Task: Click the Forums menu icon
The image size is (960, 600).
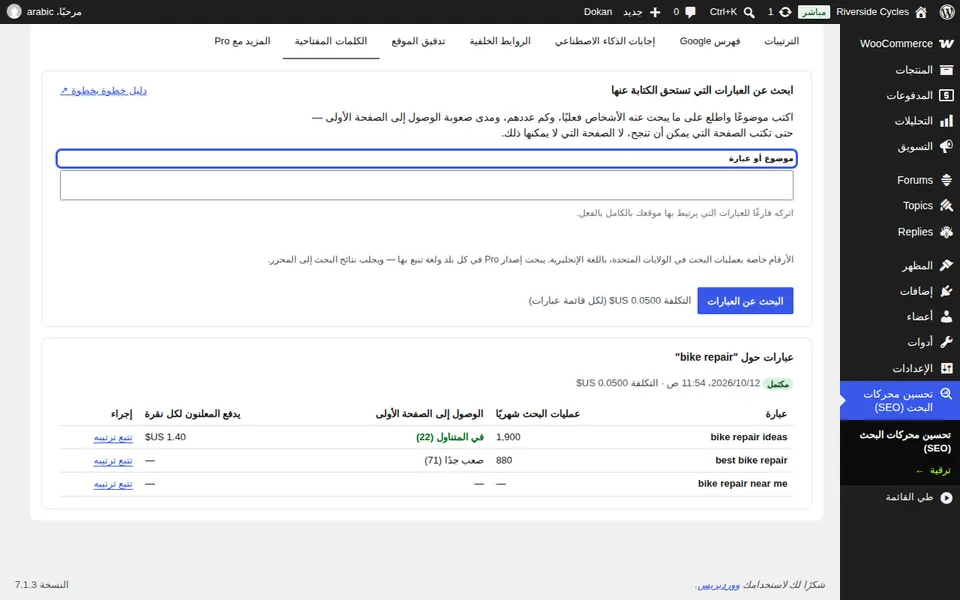Action: coord(946,180)
